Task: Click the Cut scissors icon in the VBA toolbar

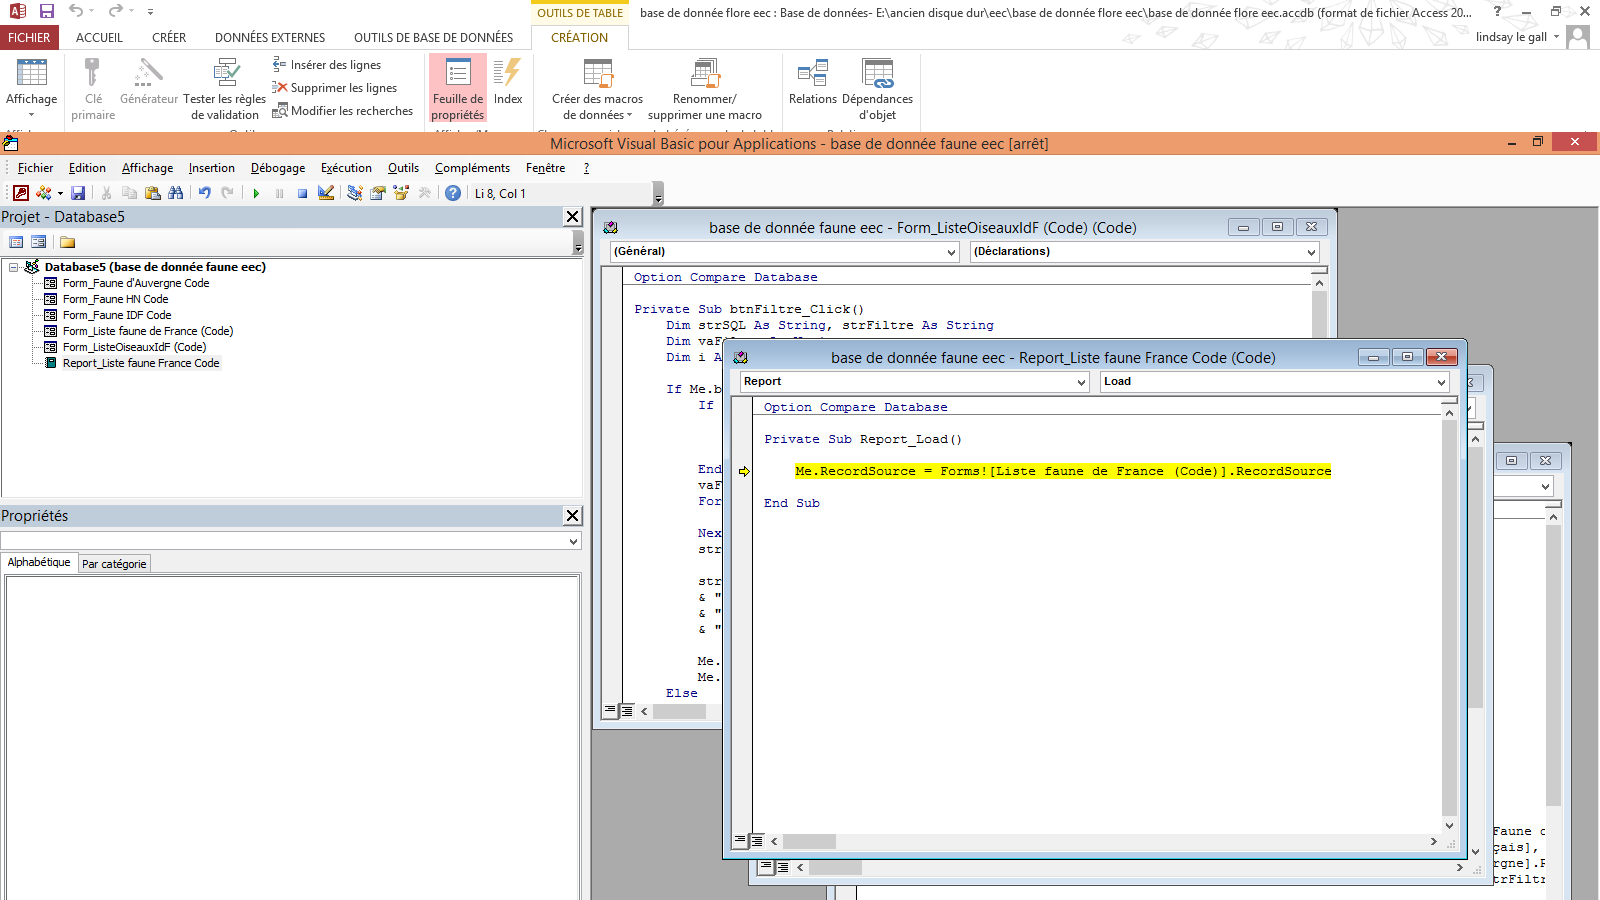Action: point(106,193)
